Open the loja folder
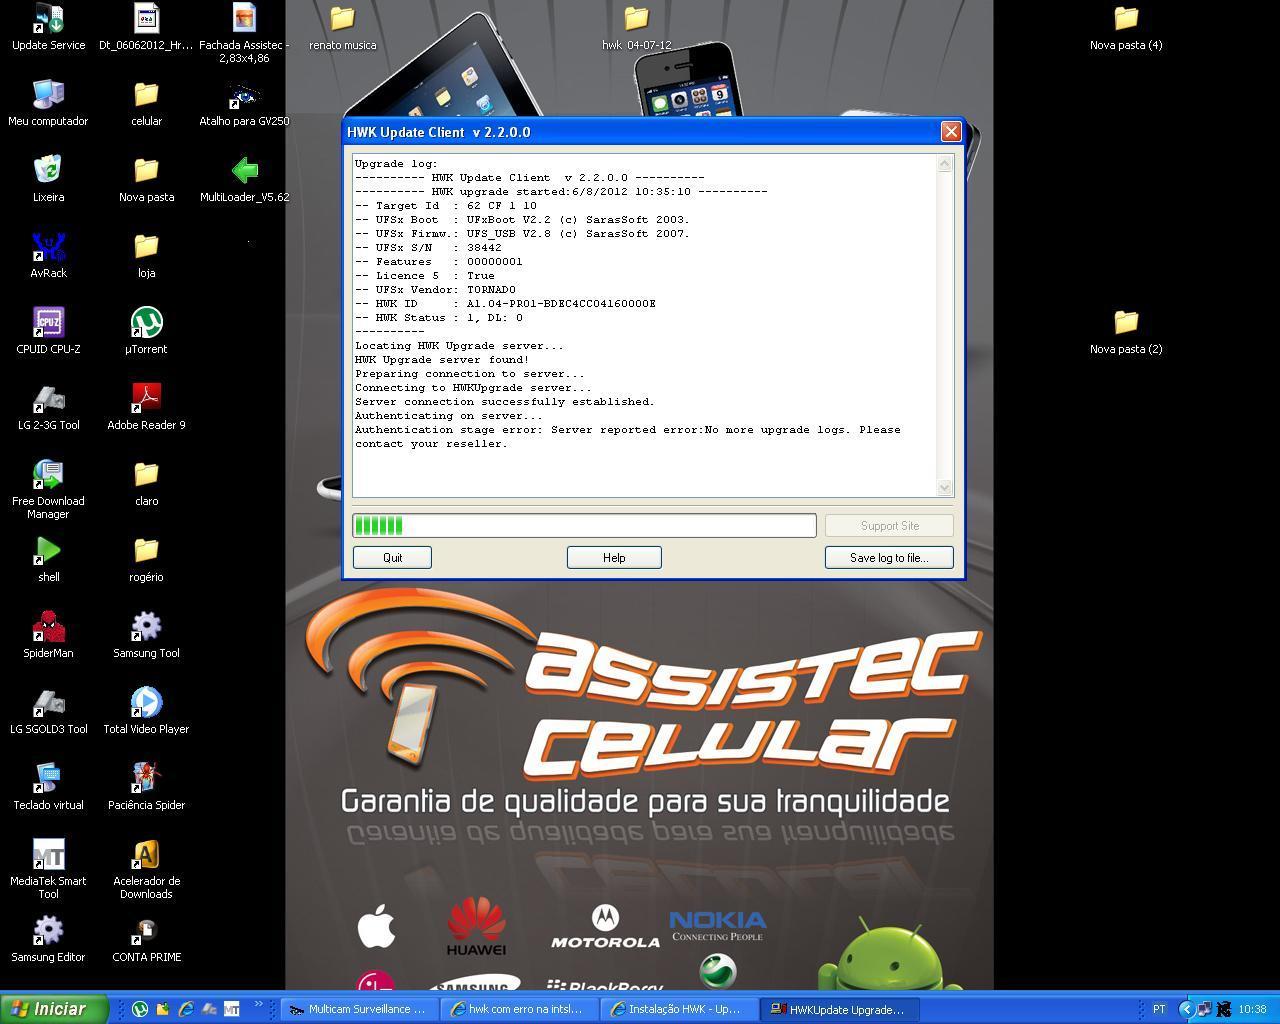 coord(146,255)
